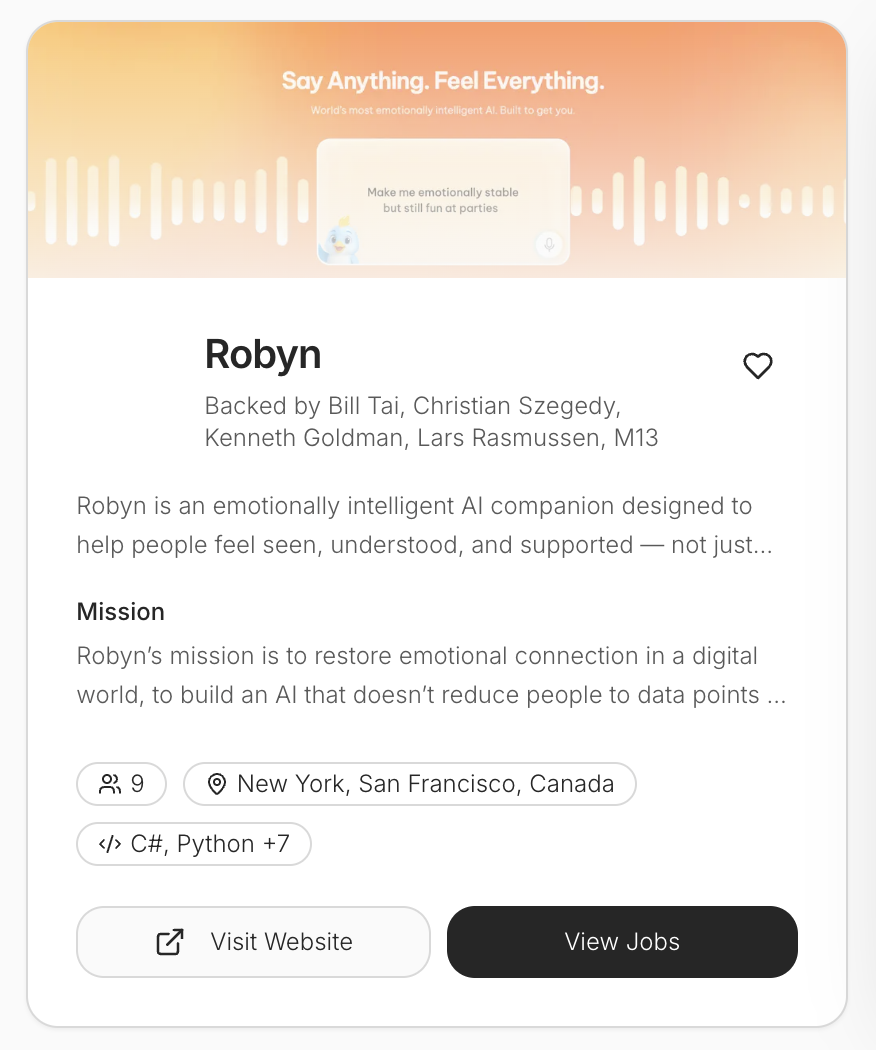Toggle the heart to favorite Robyn
This screenshot has width=876, height=1050.
pyautogui.click(x=757, y=366)
